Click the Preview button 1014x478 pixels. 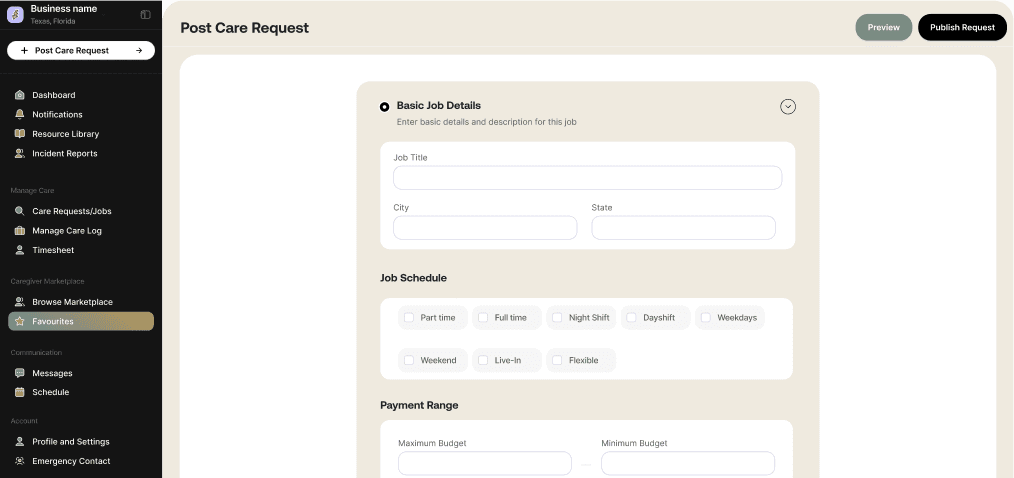click(883, 28)
